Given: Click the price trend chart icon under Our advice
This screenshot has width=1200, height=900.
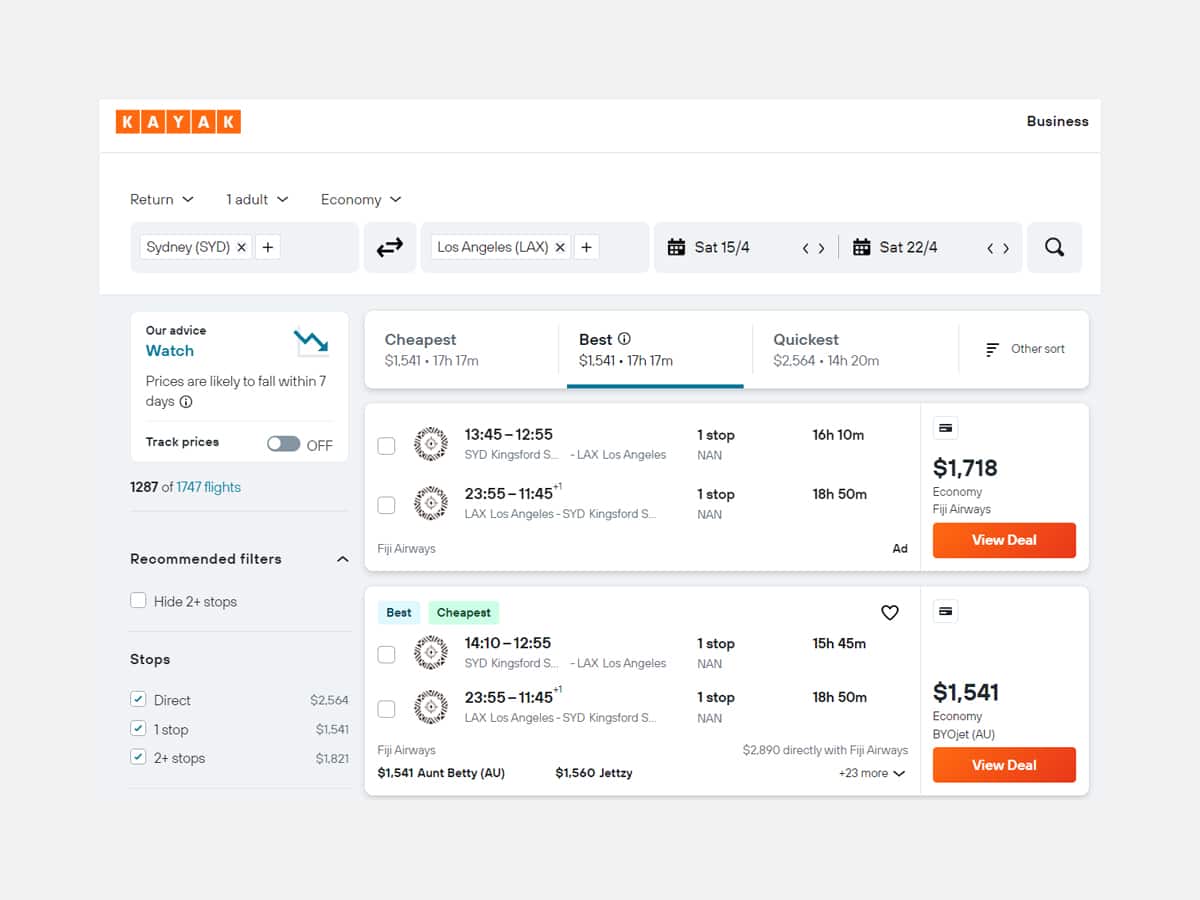Looking at the screenshot, I should tap(312, 341).
